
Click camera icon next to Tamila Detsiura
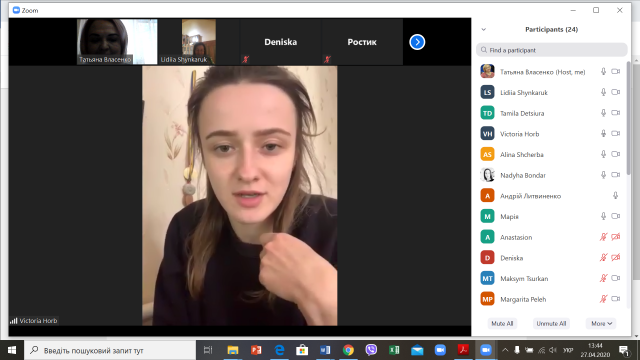click(x=616, y=113)
